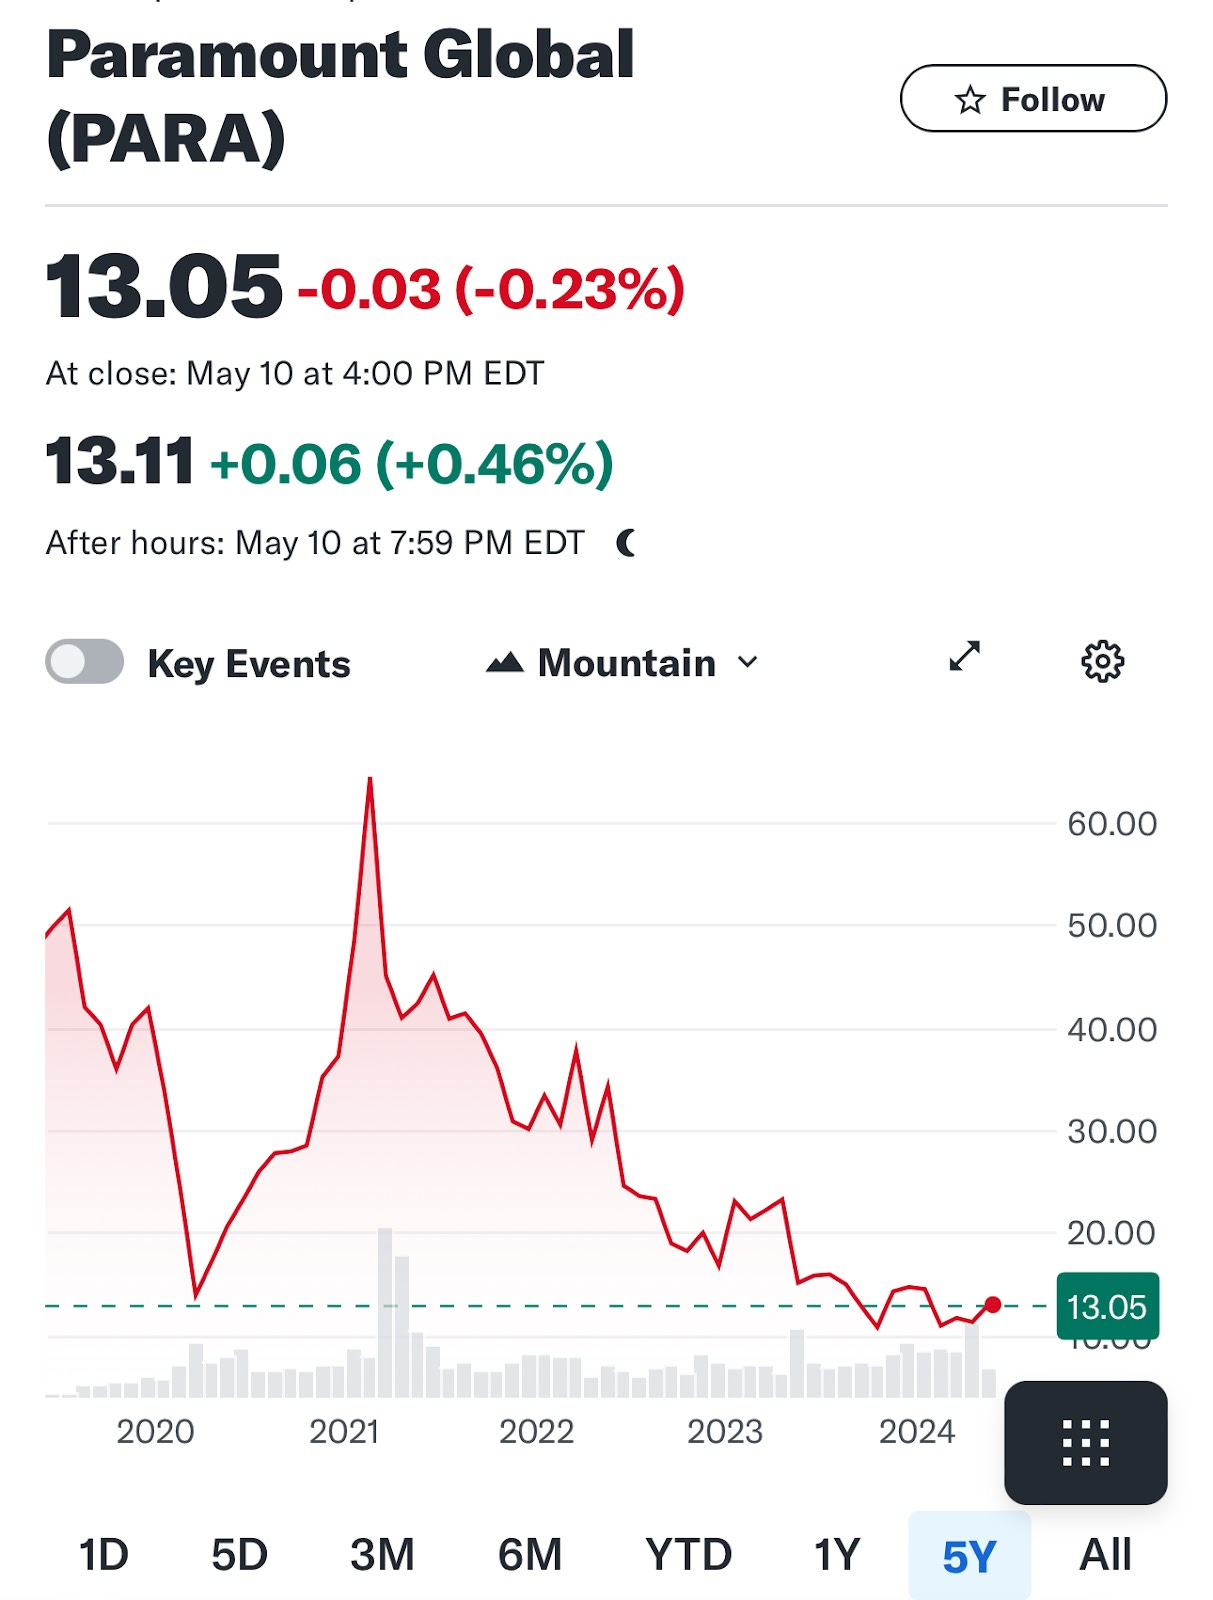This screenshot has height=1600, width=1213.
Task: Click the 2020 axis label
Action: 155,1431
